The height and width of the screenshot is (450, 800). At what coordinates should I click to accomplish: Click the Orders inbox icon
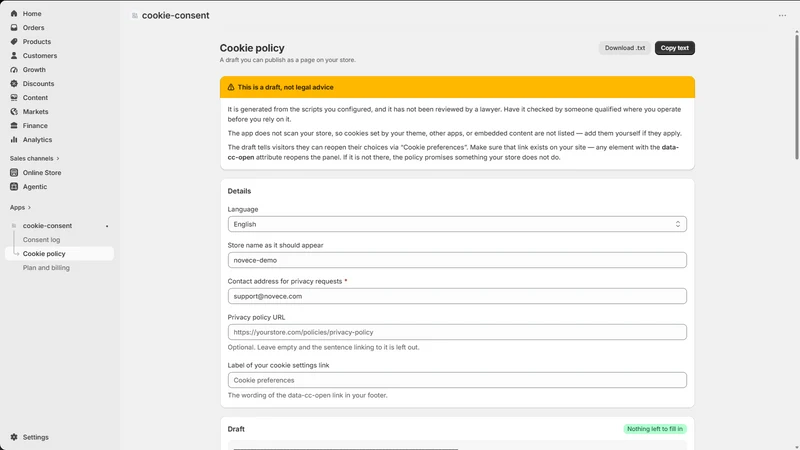[14, 28]
